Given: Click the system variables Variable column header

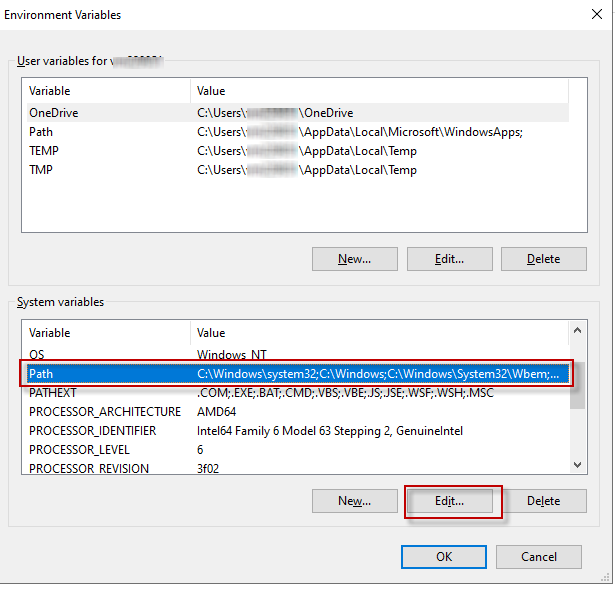Looking at the screenshot, I should click(x=107, y=333).
